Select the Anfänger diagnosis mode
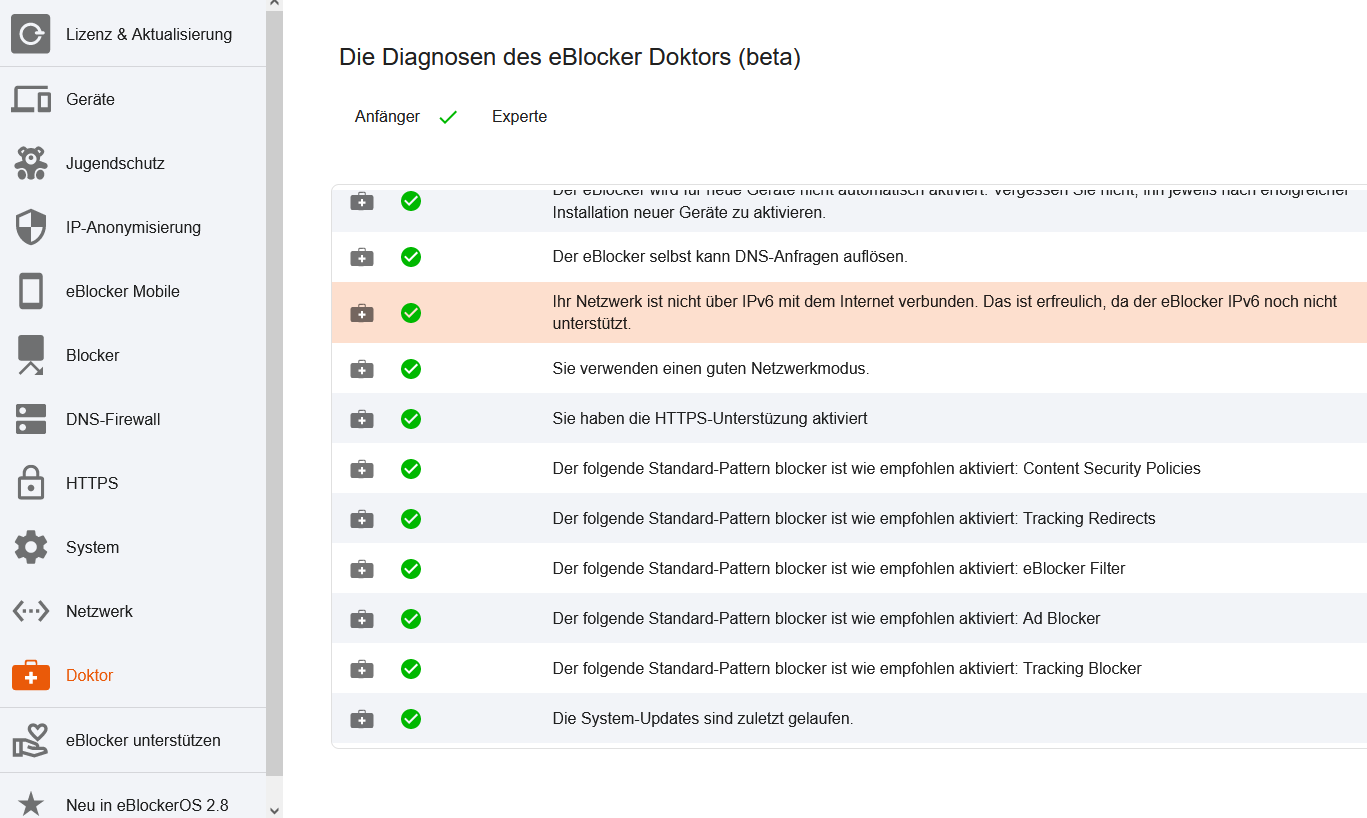The height and width of the screenshot is (818, 1367). [387, 117]
